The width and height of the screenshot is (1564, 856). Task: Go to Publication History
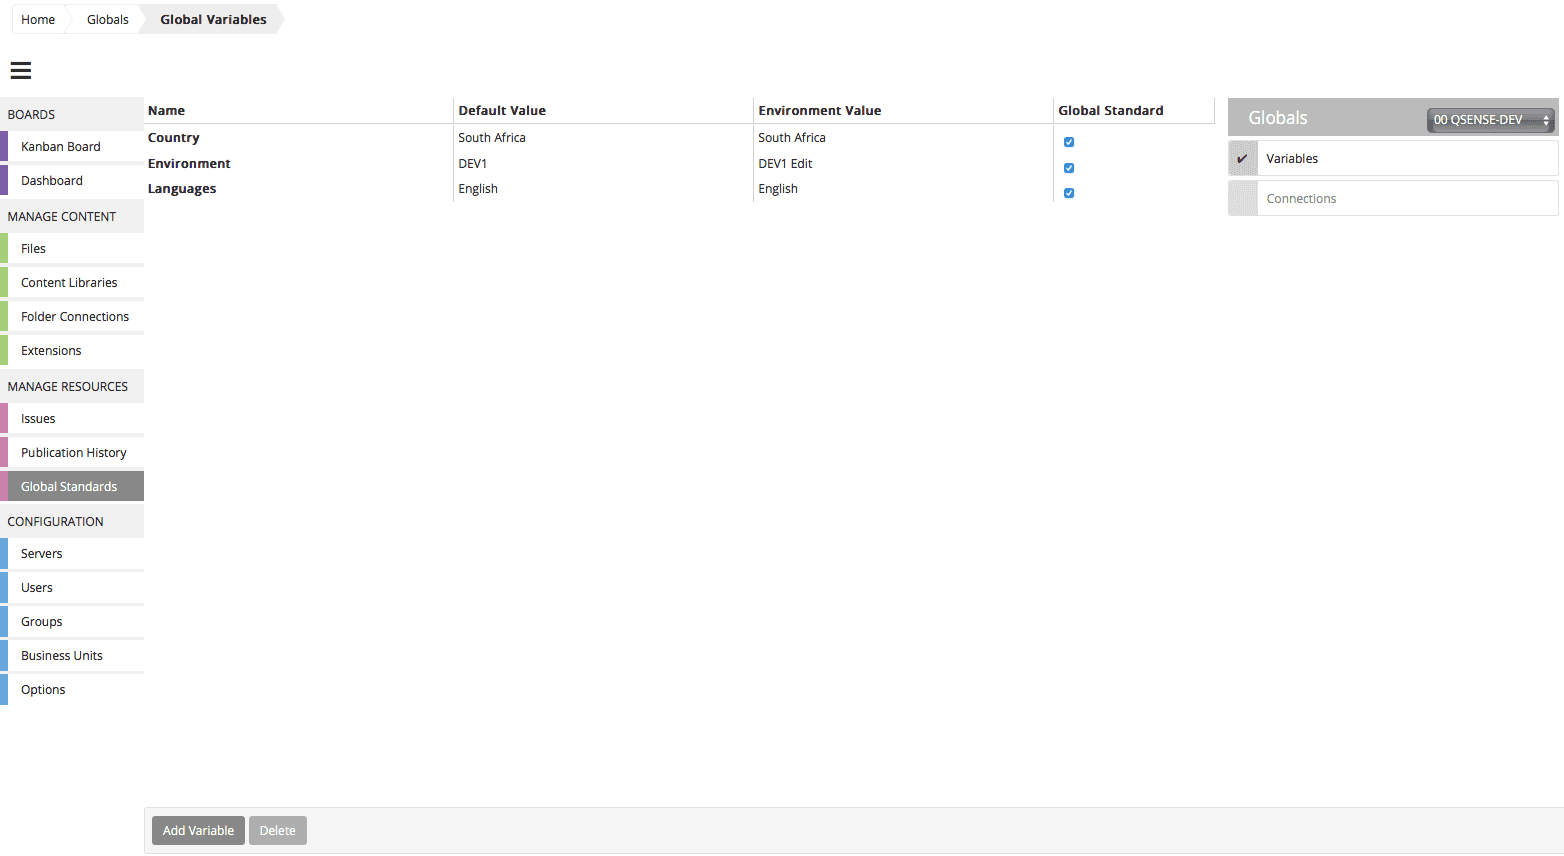coord(74,453)
